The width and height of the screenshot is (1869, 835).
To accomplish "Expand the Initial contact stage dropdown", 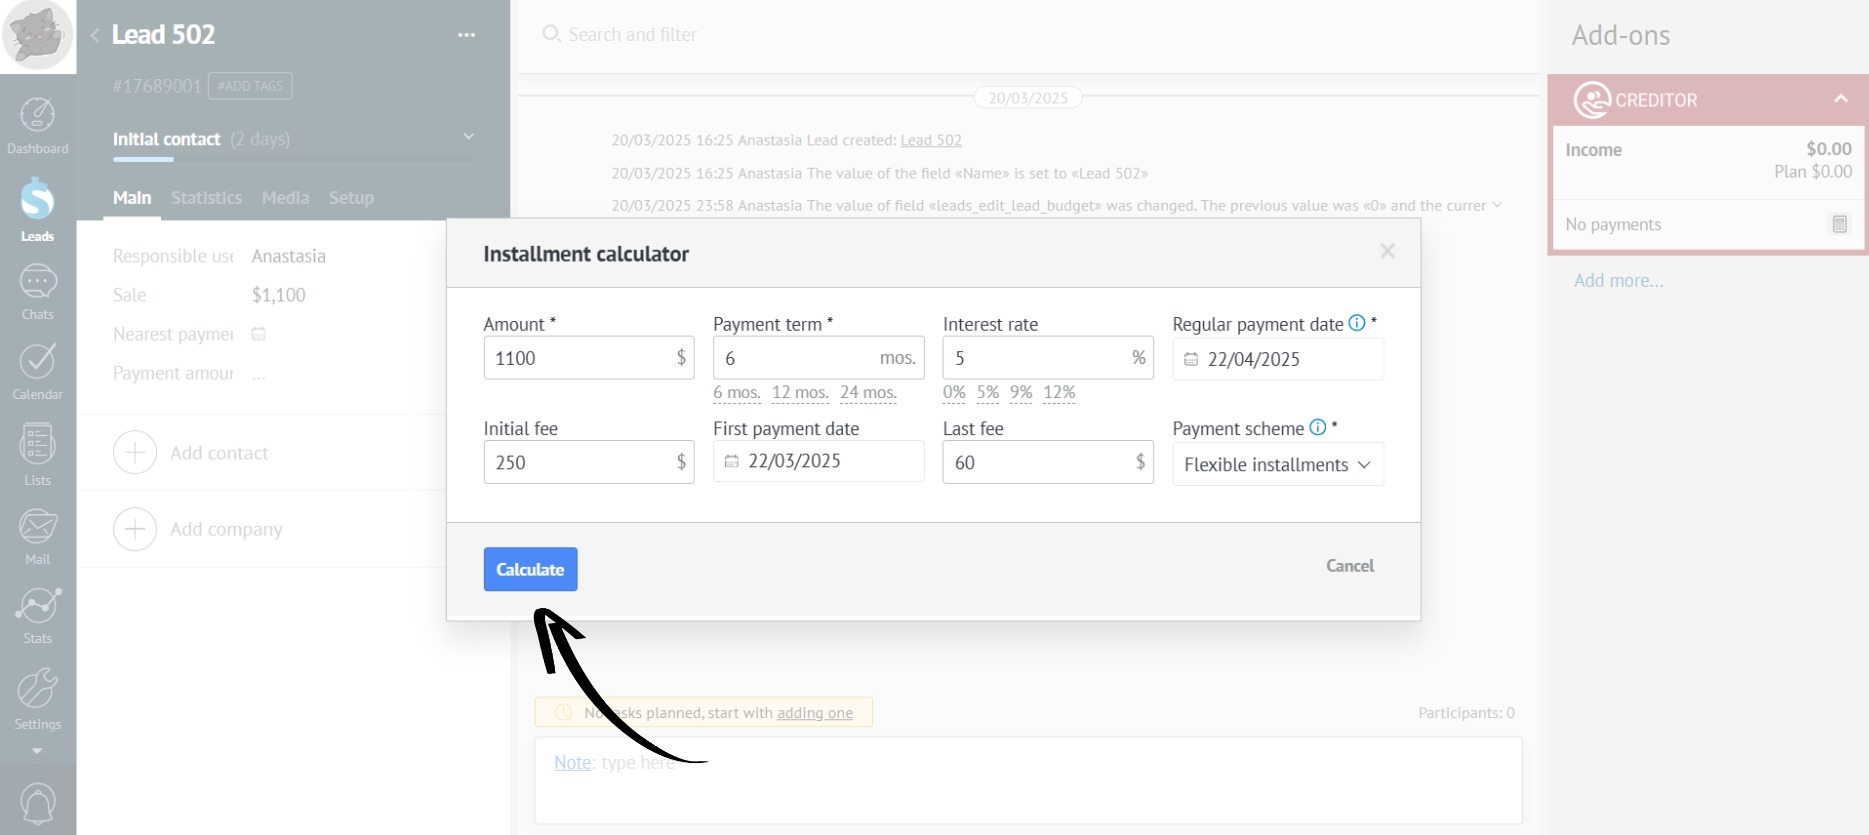I will 468,137.
